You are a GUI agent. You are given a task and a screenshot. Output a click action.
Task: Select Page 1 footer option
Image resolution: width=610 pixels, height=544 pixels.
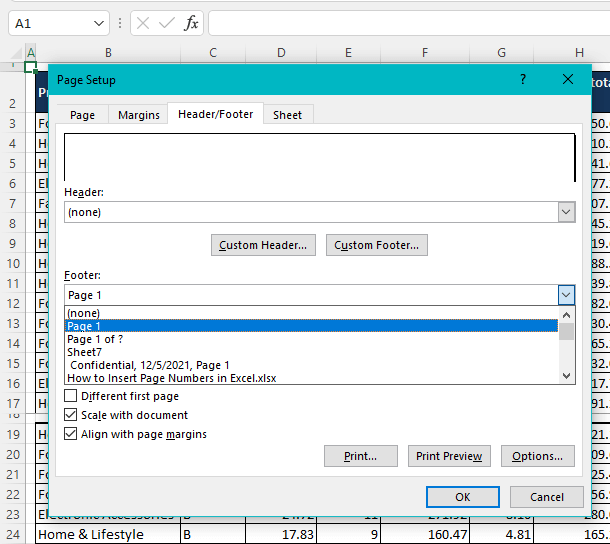point(311,326)
